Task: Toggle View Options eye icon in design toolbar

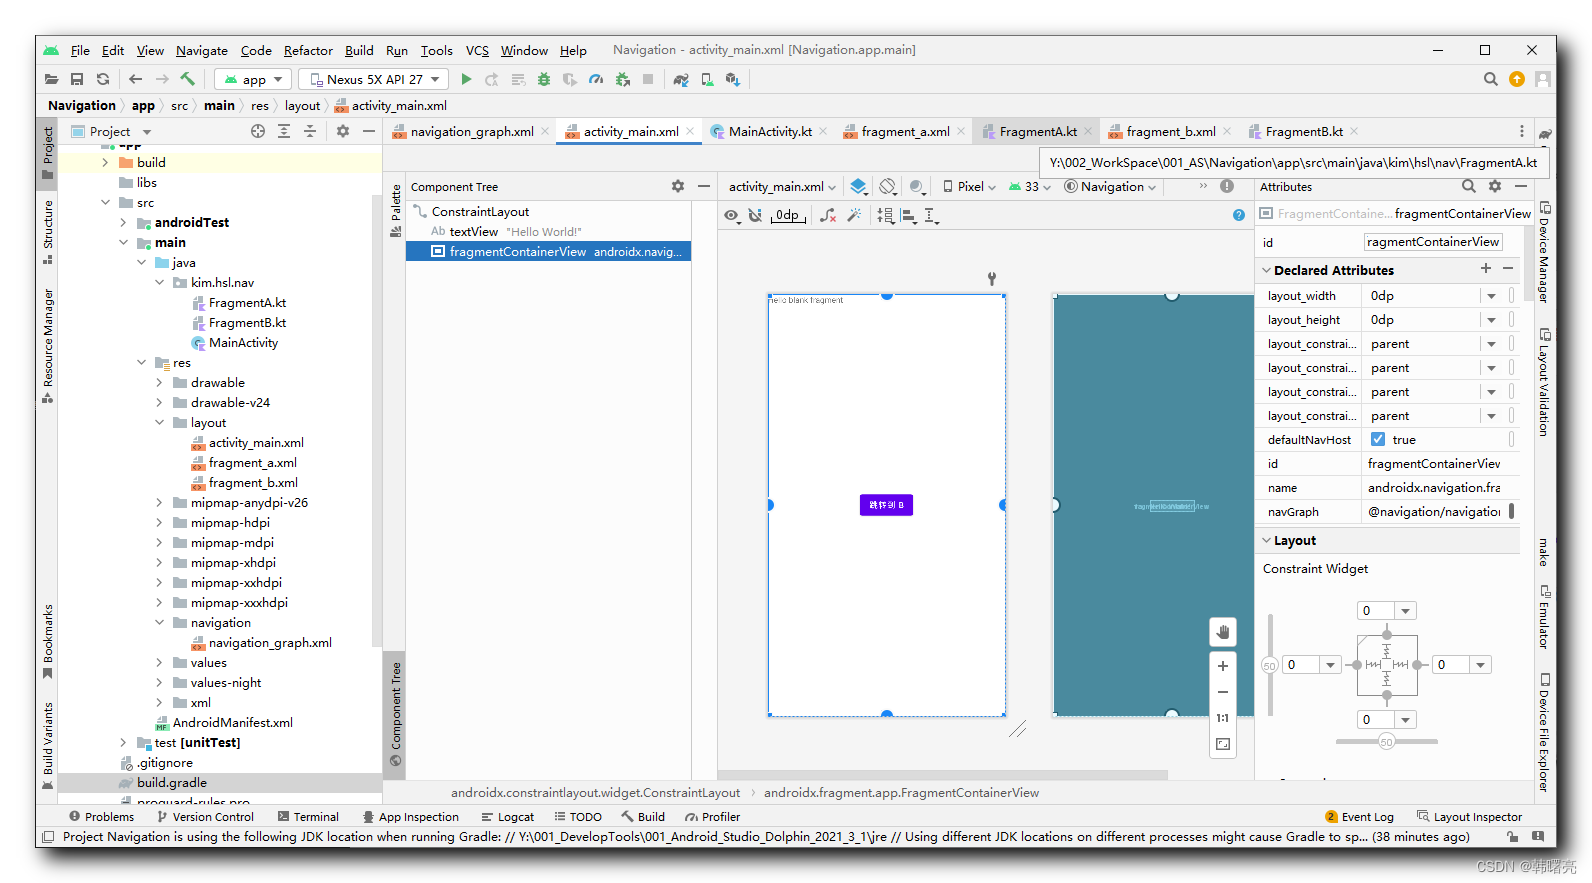Action: coord(732,215)
